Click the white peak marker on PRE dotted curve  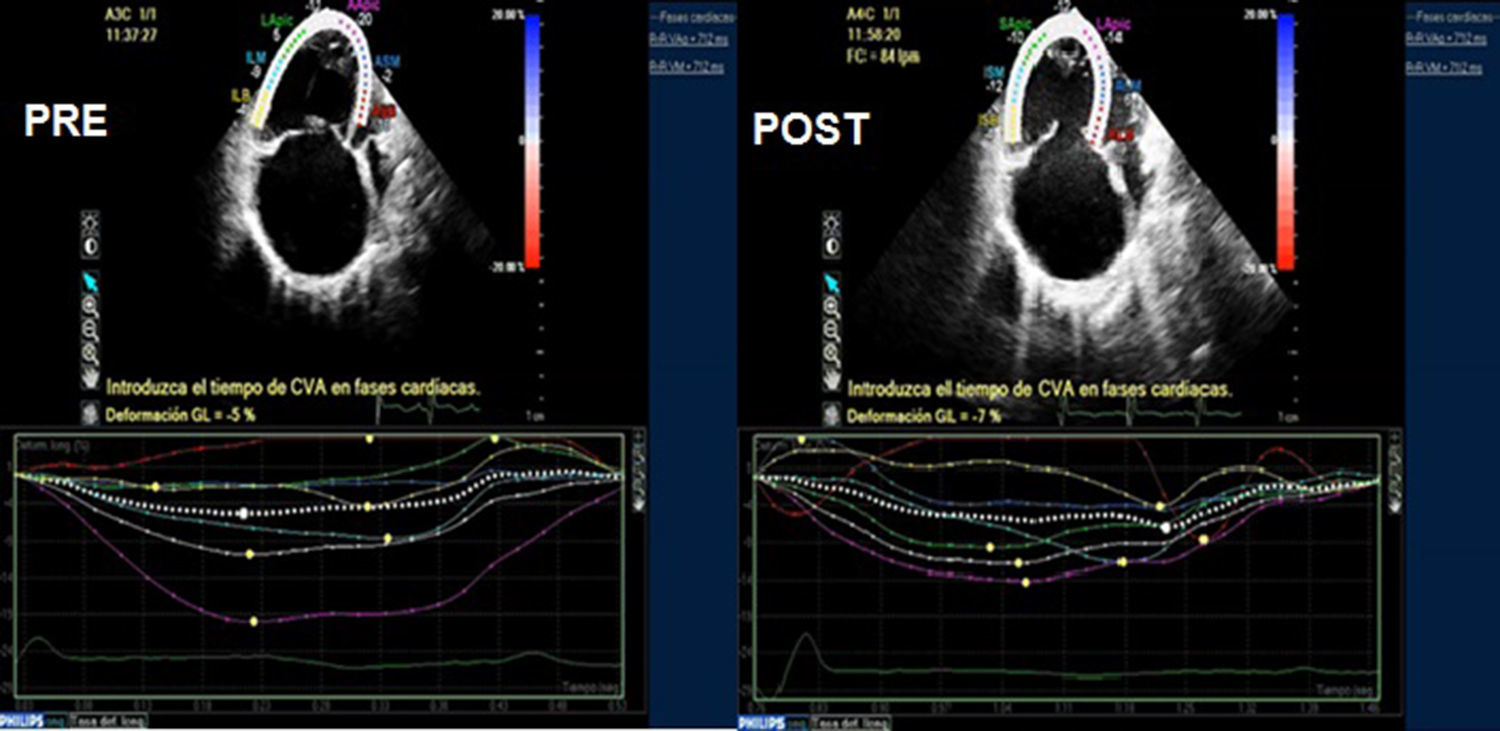pyautogui.click(x=241, y=513)
